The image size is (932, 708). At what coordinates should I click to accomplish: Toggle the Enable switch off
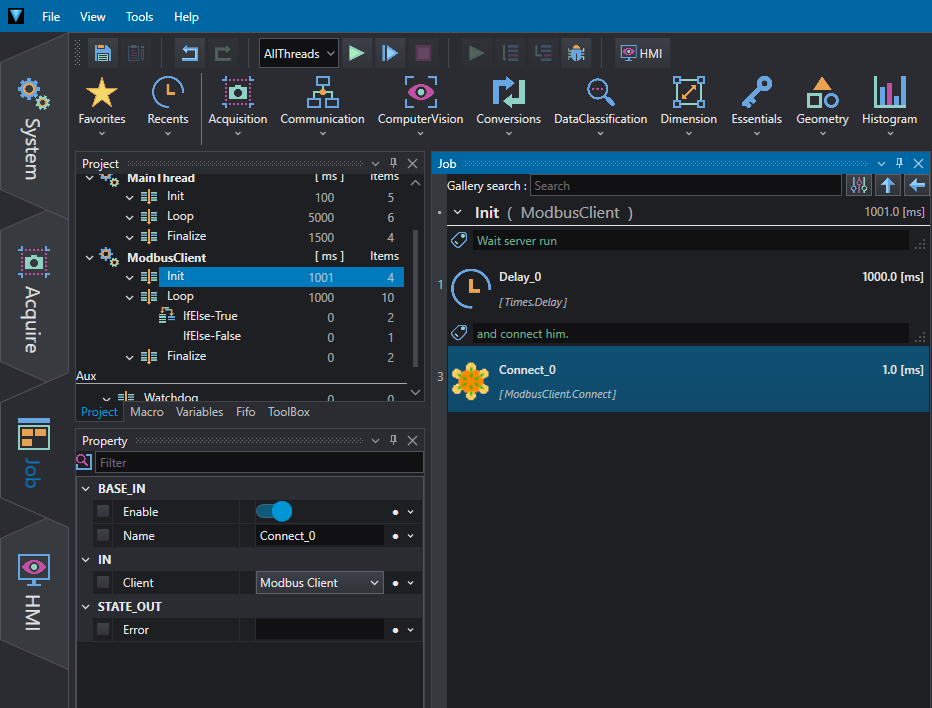[x=274, y=511]
